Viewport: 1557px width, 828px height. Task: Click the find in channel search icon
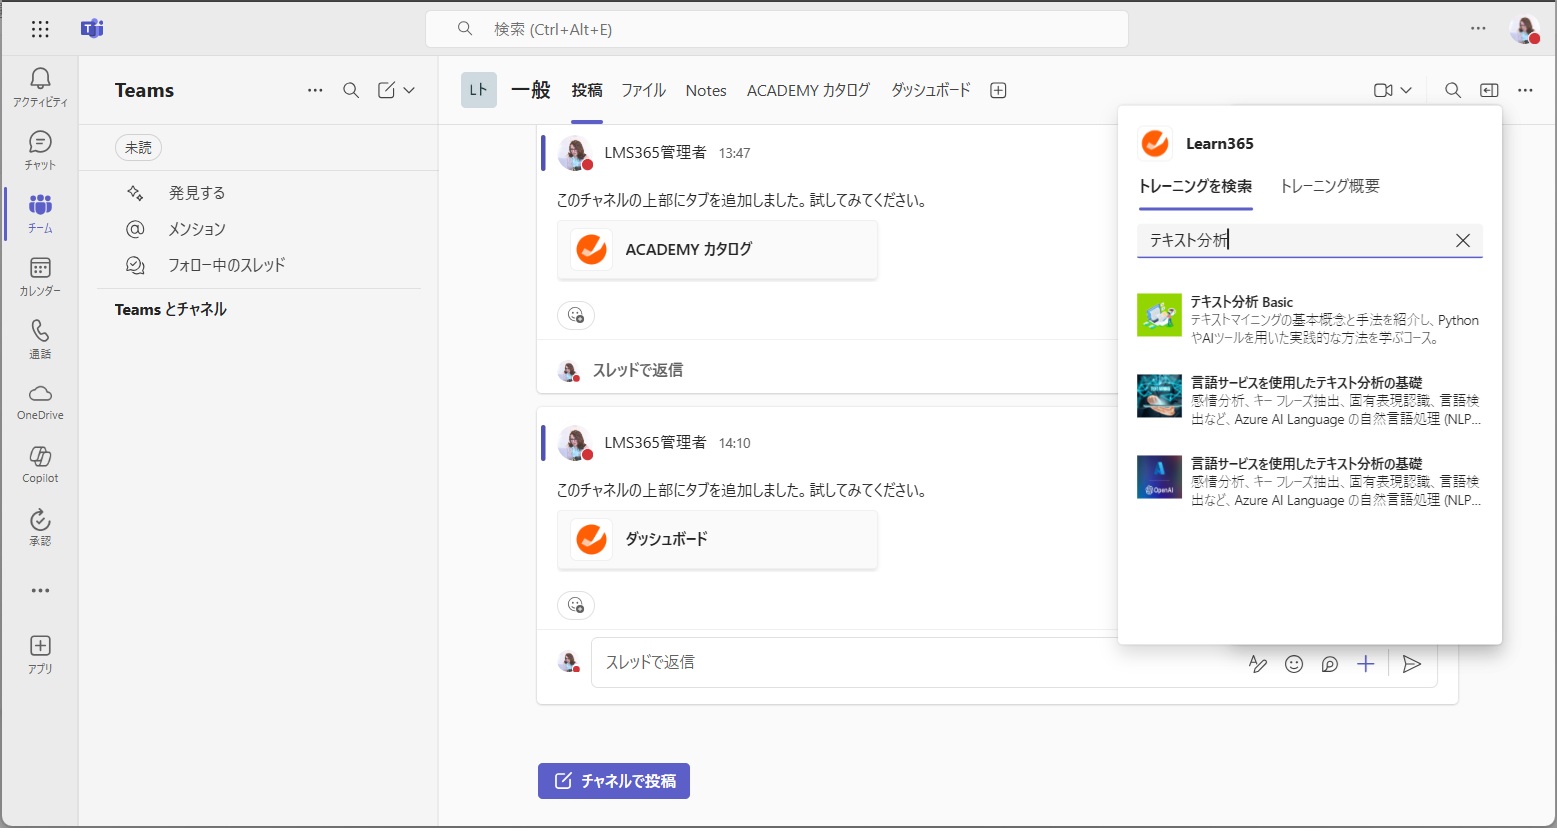pos(1453,90)
